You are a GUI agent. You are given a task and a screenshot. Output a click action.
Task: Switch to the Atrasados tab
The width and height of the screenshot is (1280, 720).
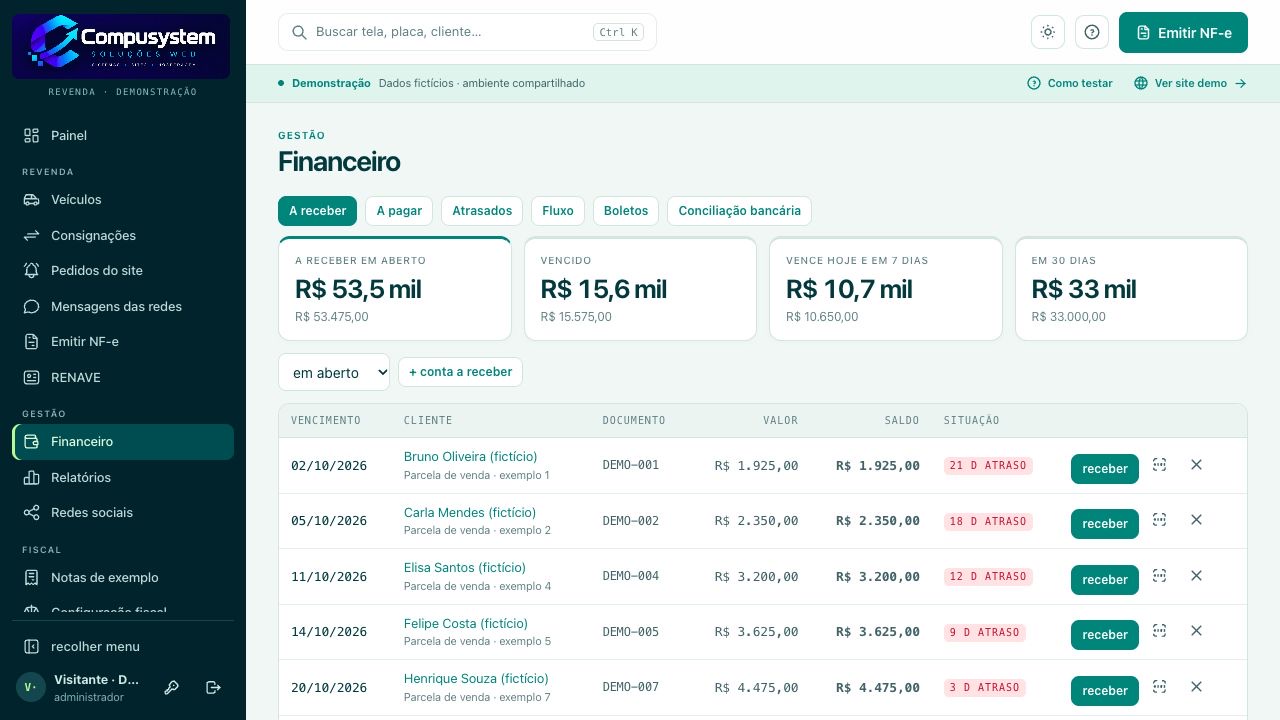[482, 211]
